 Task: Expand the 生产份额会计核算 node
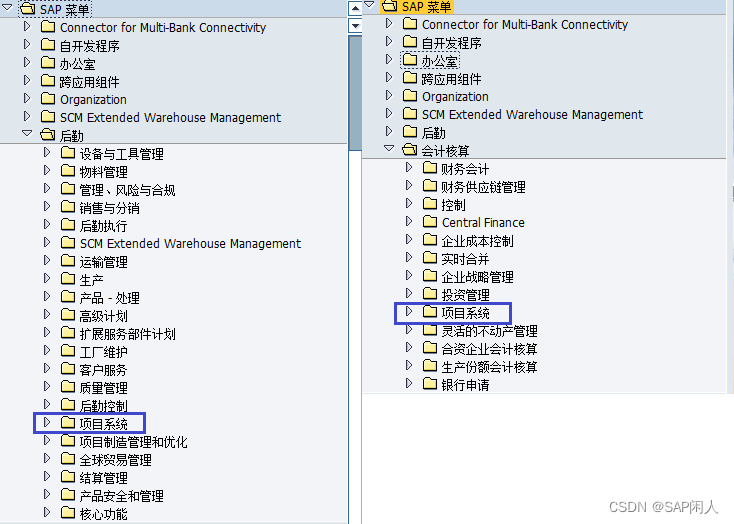click(x=409, y=365)
